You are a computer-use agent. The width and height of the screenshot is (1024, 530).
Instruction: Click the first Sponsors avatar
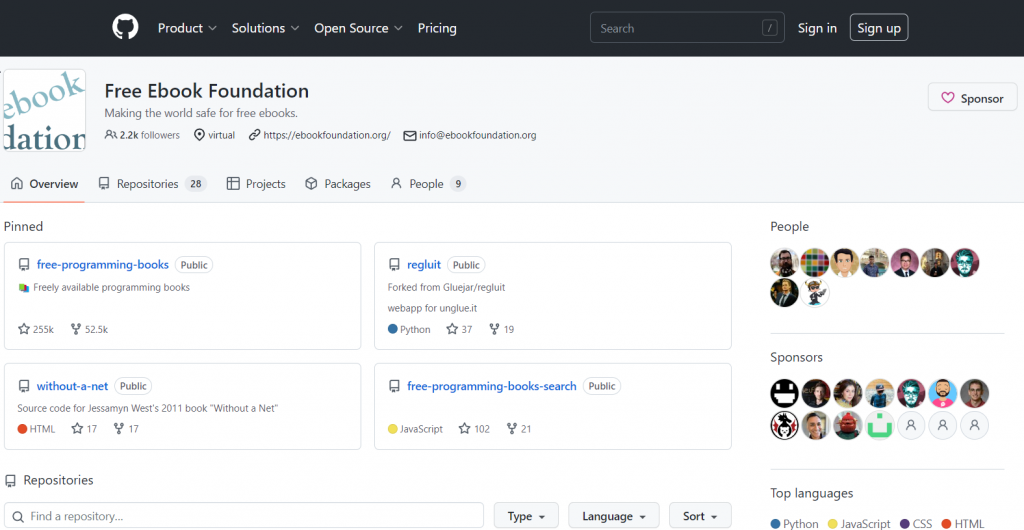click(x=784, y=393)
